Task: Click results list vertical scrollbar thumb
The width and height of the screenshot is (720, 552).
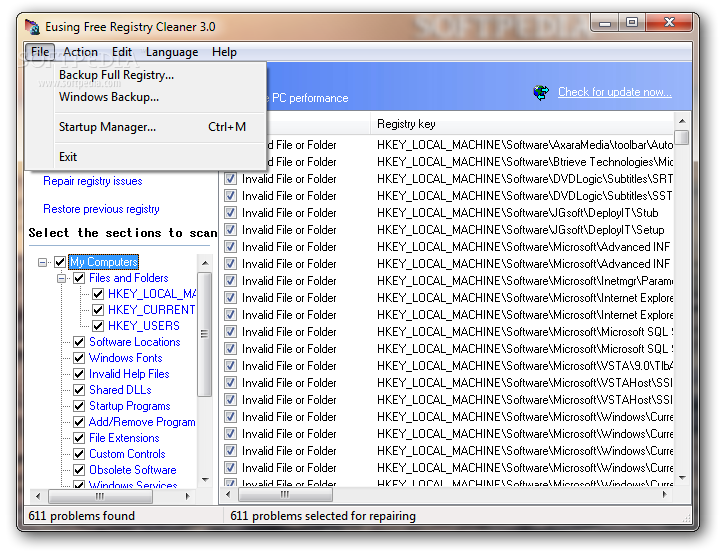Action: click(682, 137)
